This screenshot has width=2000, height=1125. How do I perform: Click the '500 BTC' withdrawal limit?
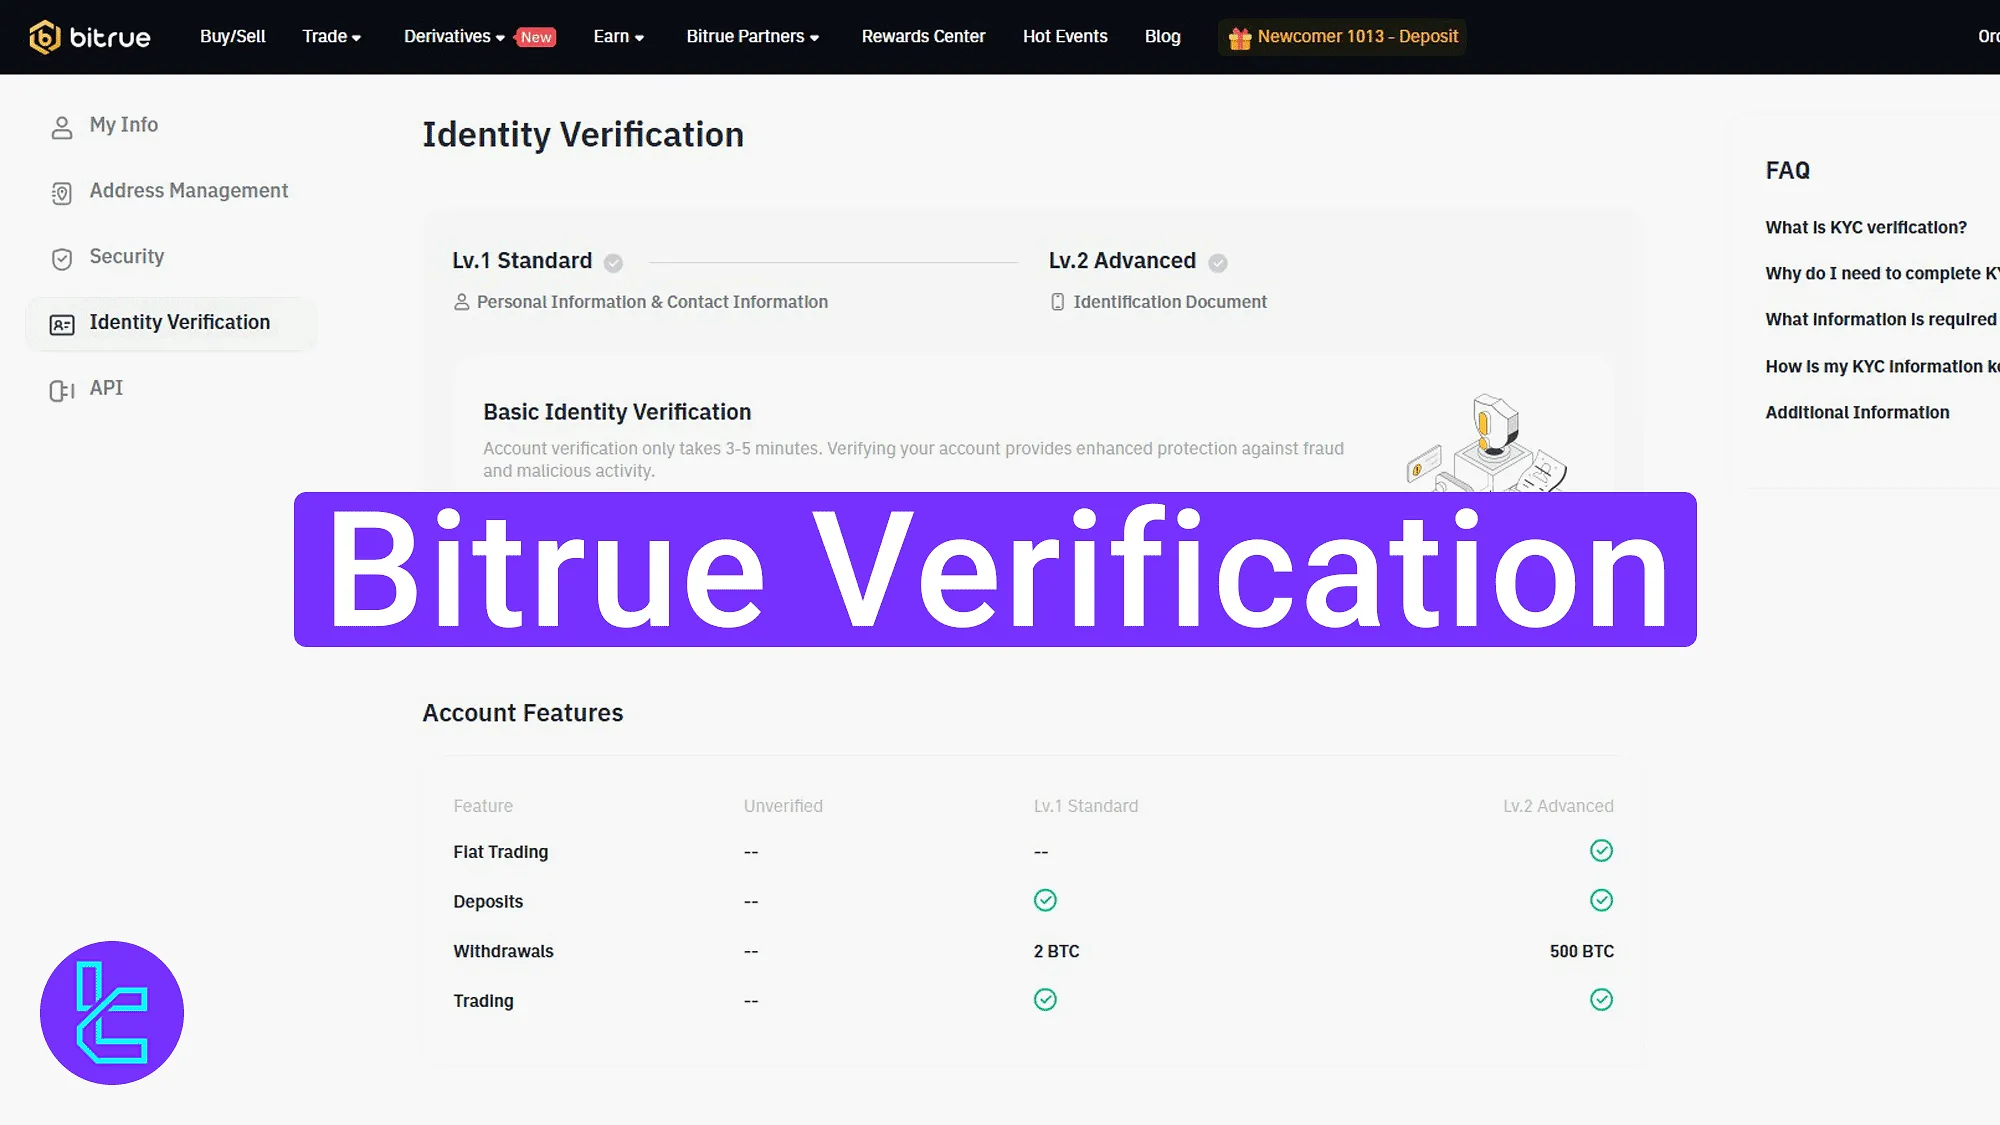click(x=1582, y=952)
